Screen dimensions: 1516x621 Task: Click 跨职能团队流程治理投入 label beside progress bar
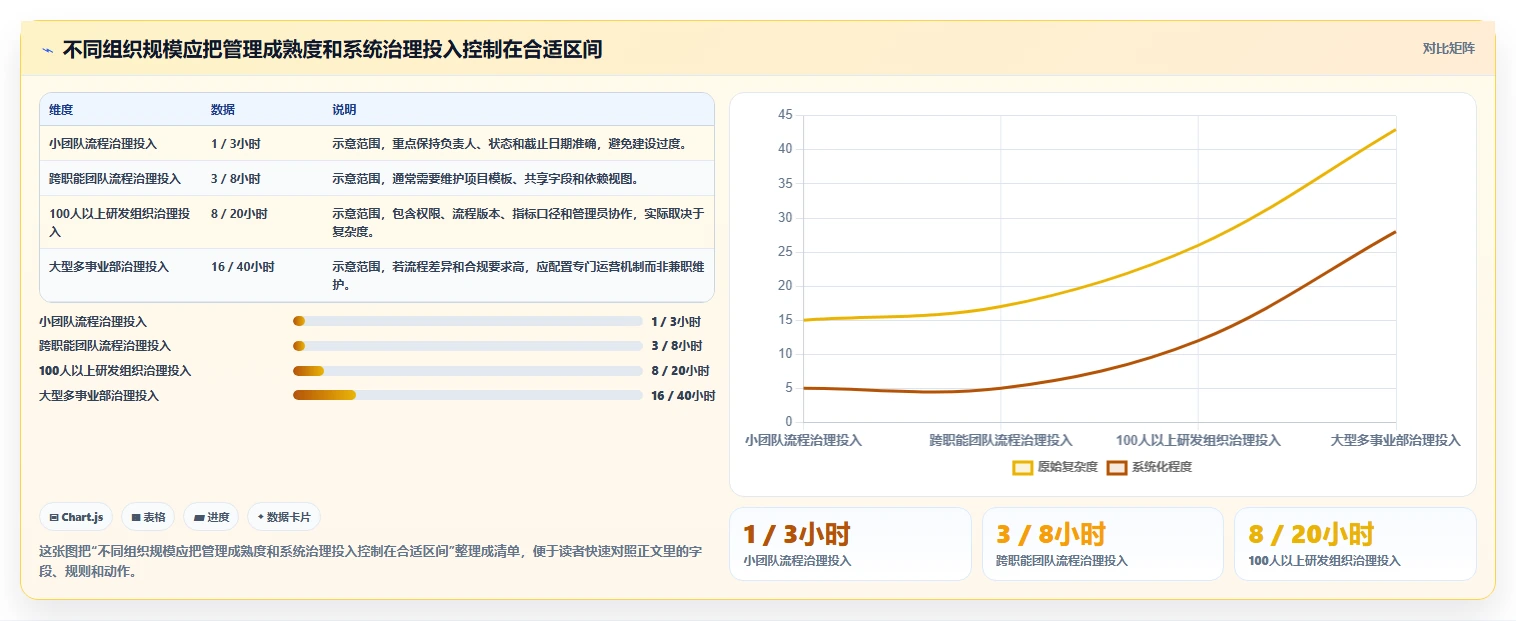pyautogui.click(x=105, y=346)
